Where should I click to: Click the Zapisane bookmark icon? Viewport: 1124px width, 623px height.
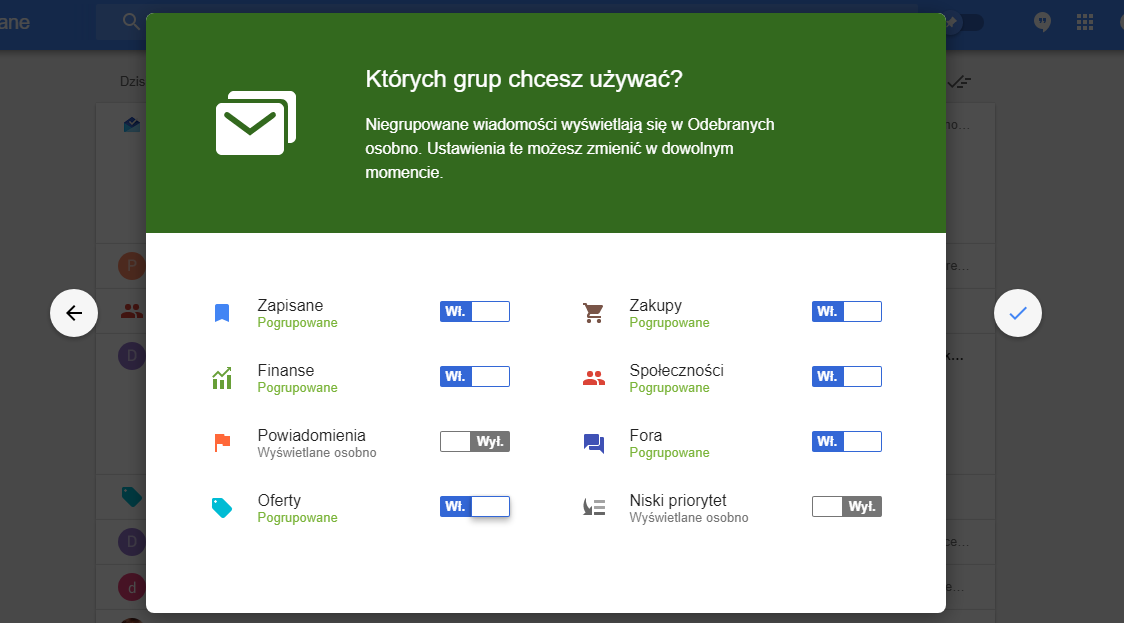(222, 310)
